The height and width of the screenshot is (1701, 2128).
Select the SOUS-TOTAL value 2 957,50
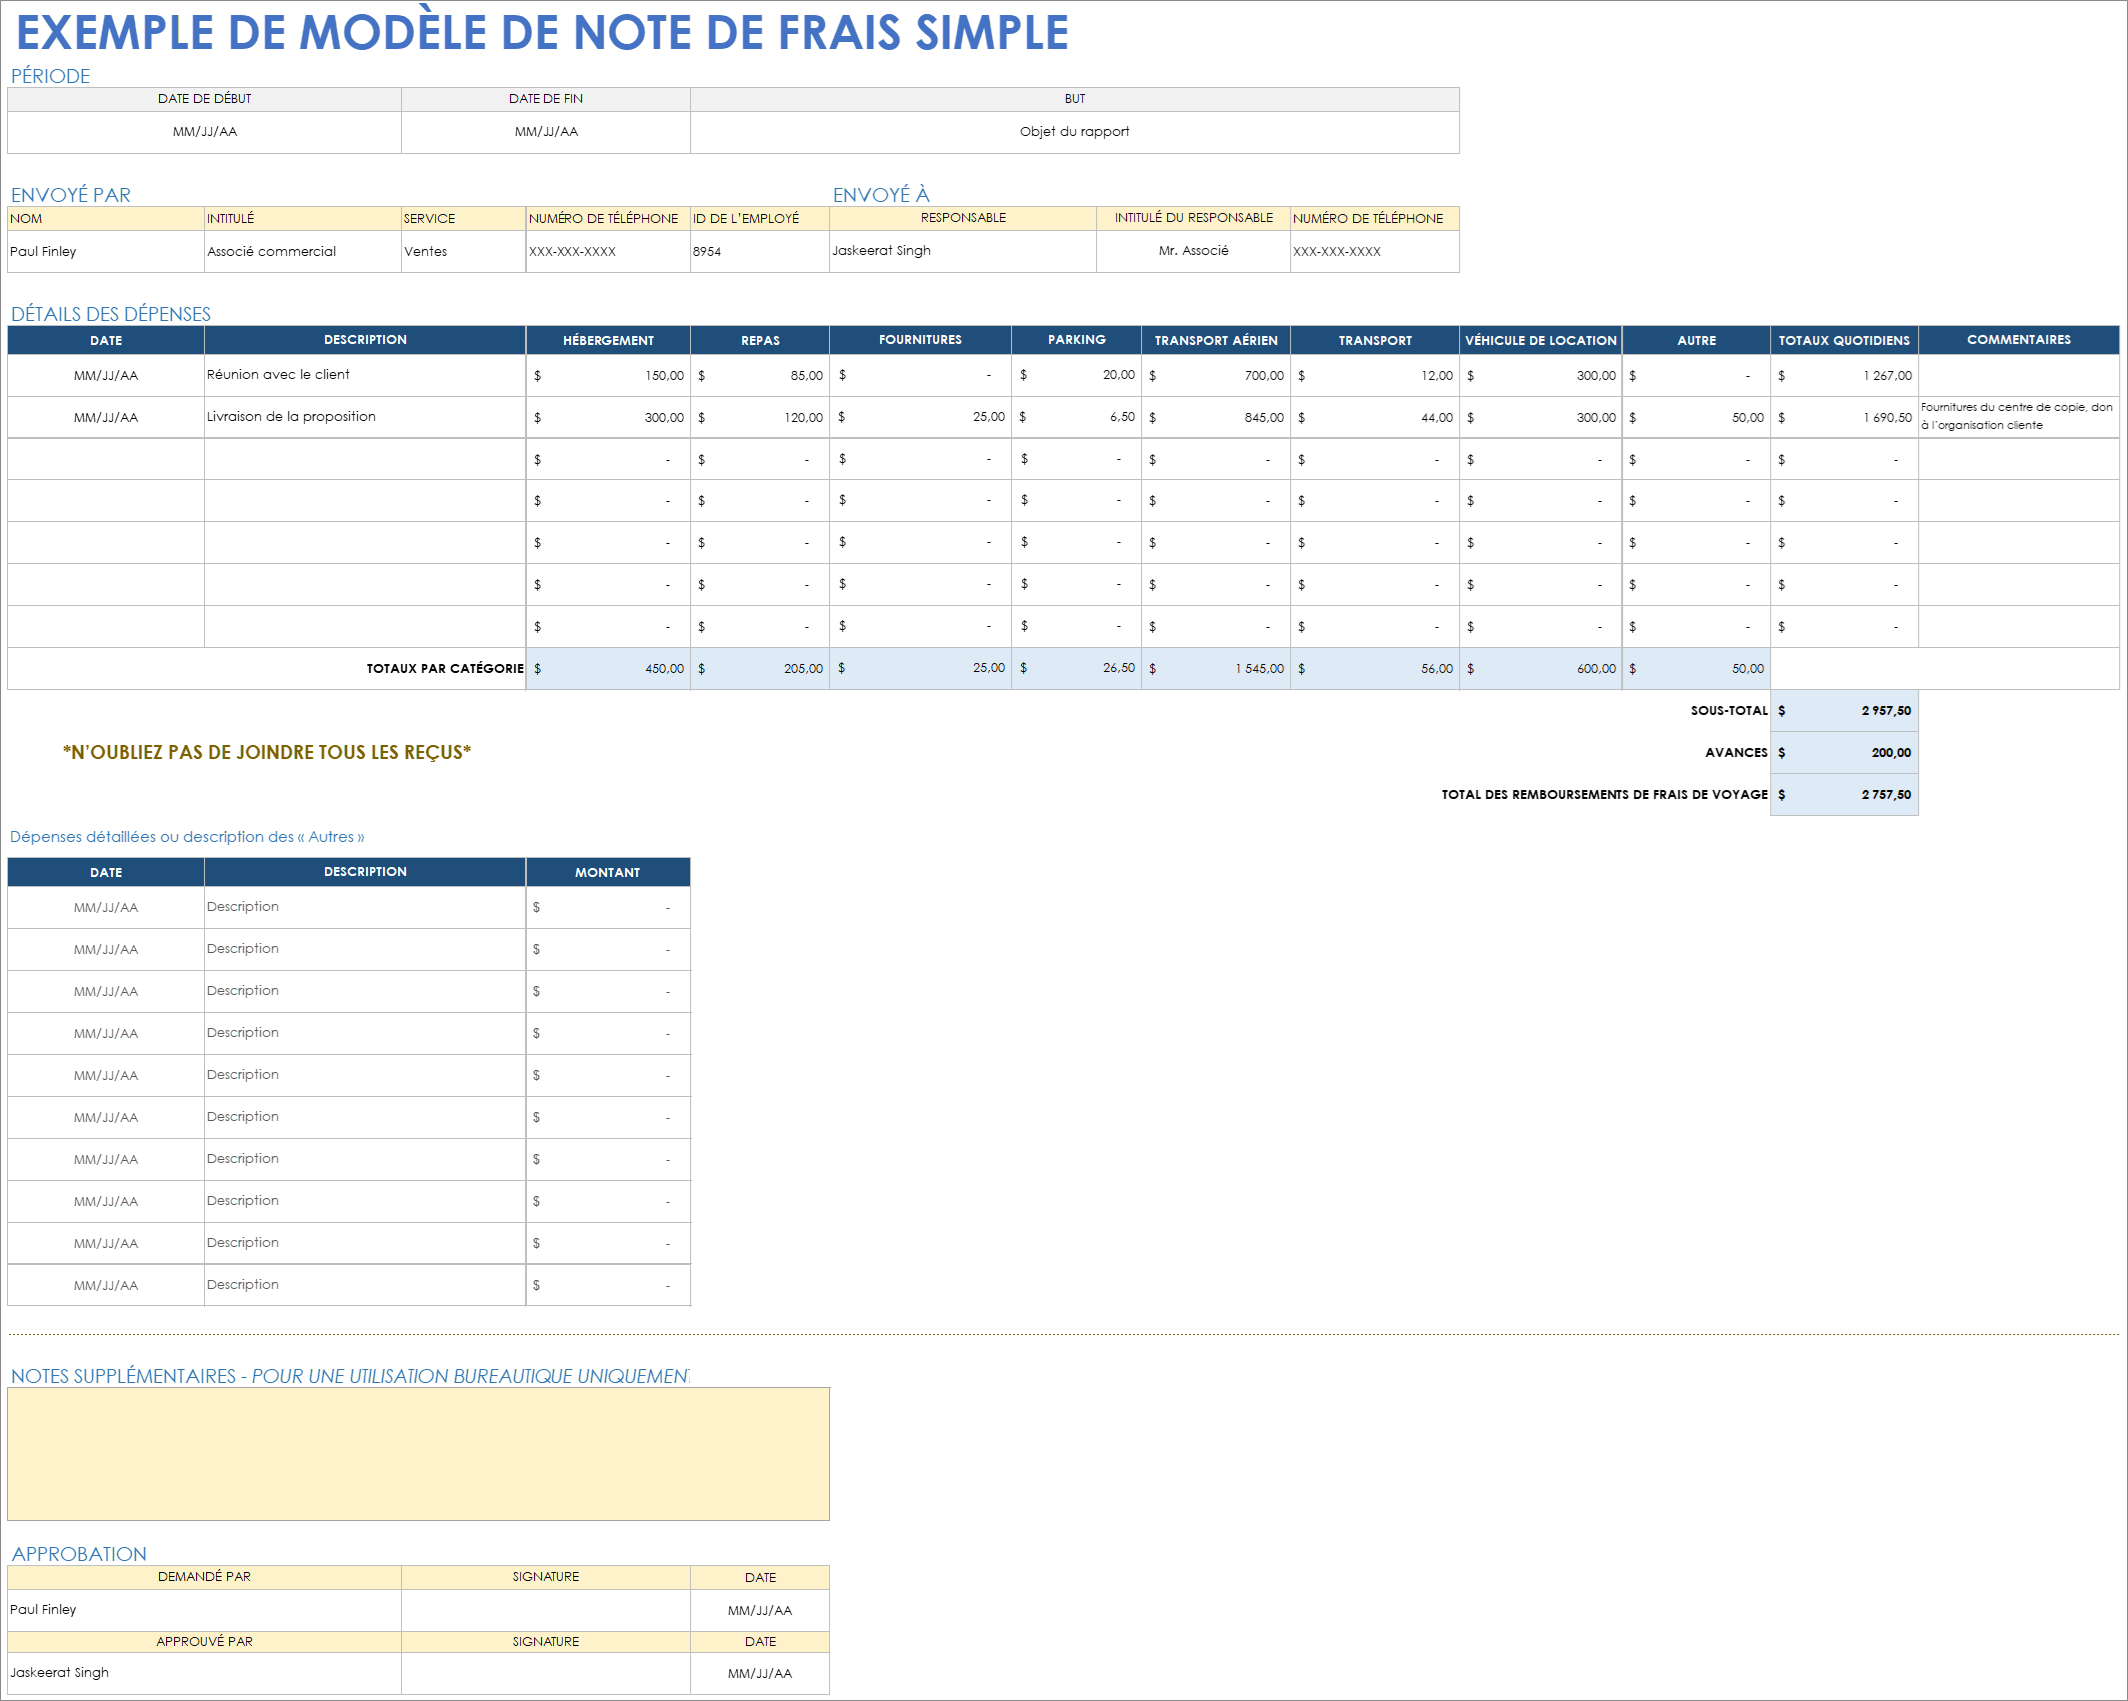tap(1844, 711)
